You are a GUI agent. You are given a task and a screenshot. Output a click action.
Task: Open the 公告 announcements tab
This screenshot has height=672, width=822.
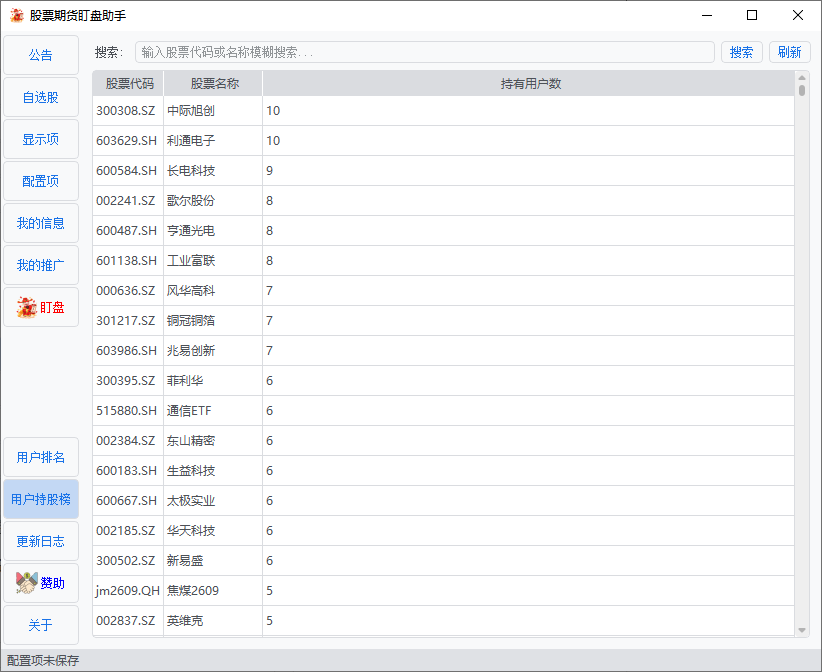(41, 55)
